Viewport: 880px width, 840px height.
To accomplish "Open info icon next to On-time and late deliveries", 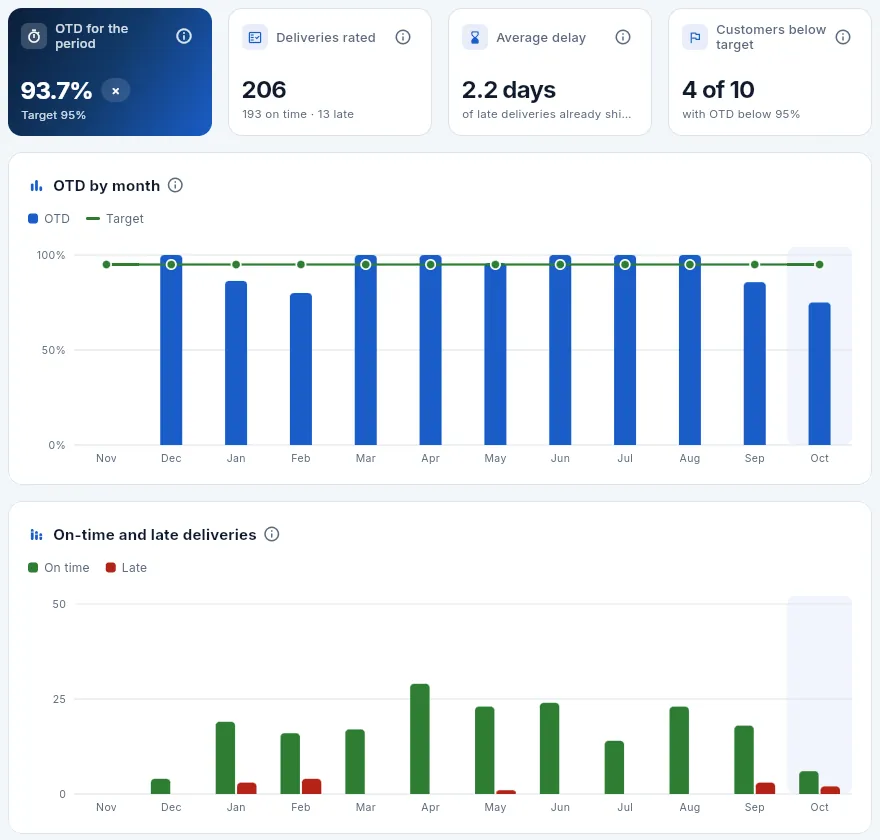I will 272,534.
